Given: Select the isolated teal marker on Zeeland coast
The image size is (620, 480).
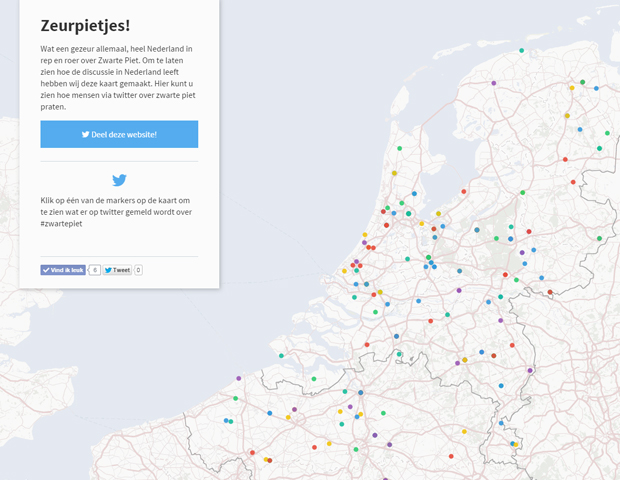Looking at the screenshot, I should tap(281, 355).
